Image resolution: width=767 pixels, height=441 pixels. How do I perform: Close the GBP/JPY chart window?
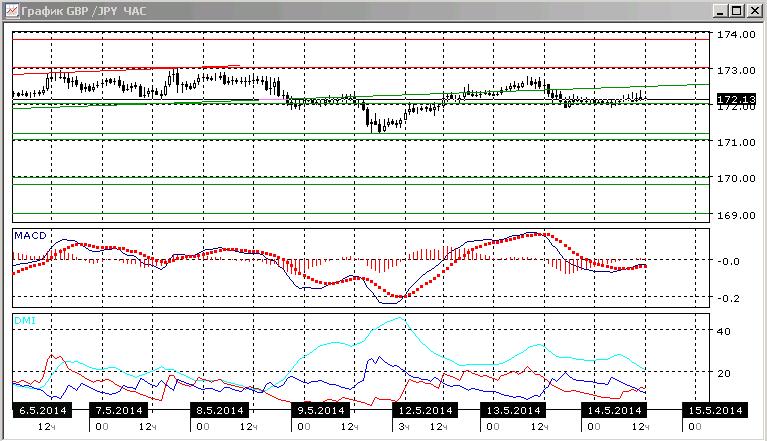(x=754, y=11)
